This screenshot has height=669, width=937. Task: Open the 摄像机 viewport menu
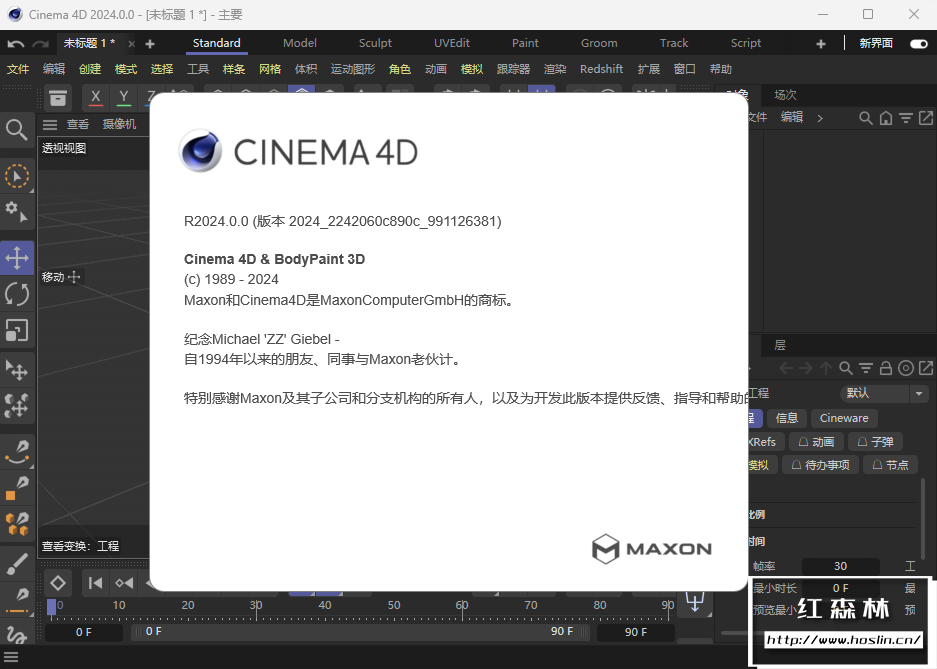tap(119, 124)
